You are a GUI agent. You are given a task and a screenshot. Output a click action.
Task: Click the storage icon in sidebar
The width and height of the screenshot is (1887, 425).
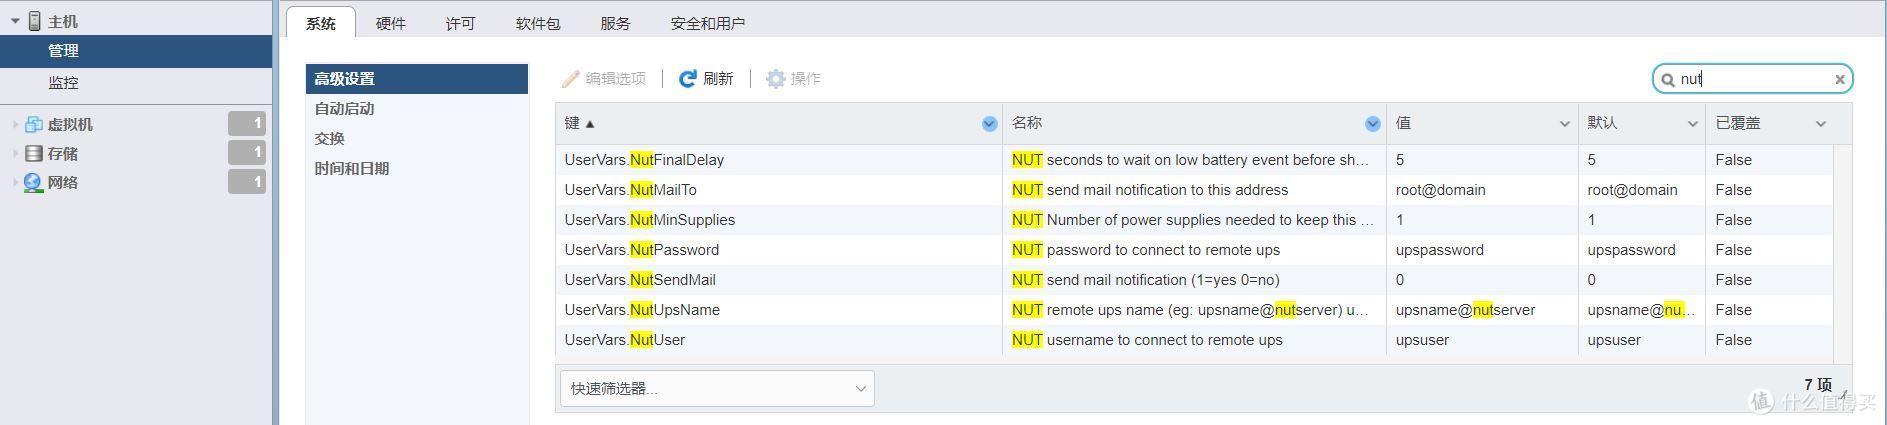34,154
